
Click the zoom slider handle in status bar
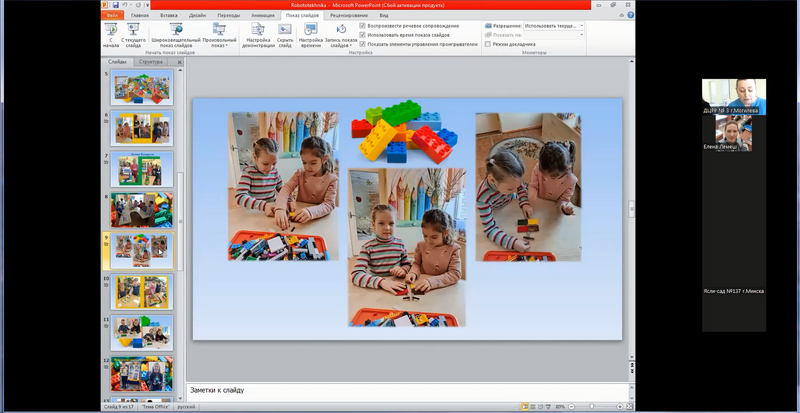(591, 407)
